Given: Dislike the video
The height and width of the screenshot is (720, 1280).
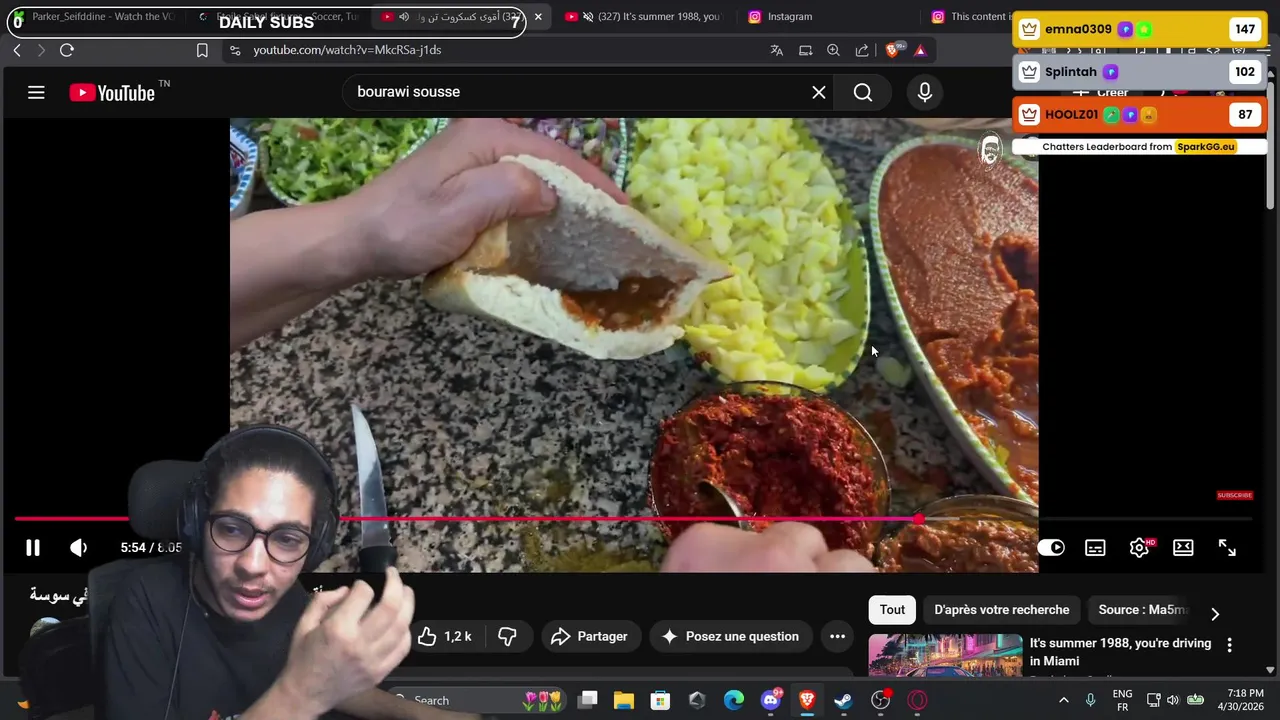Looking at the screenshot, I should 508,636.
